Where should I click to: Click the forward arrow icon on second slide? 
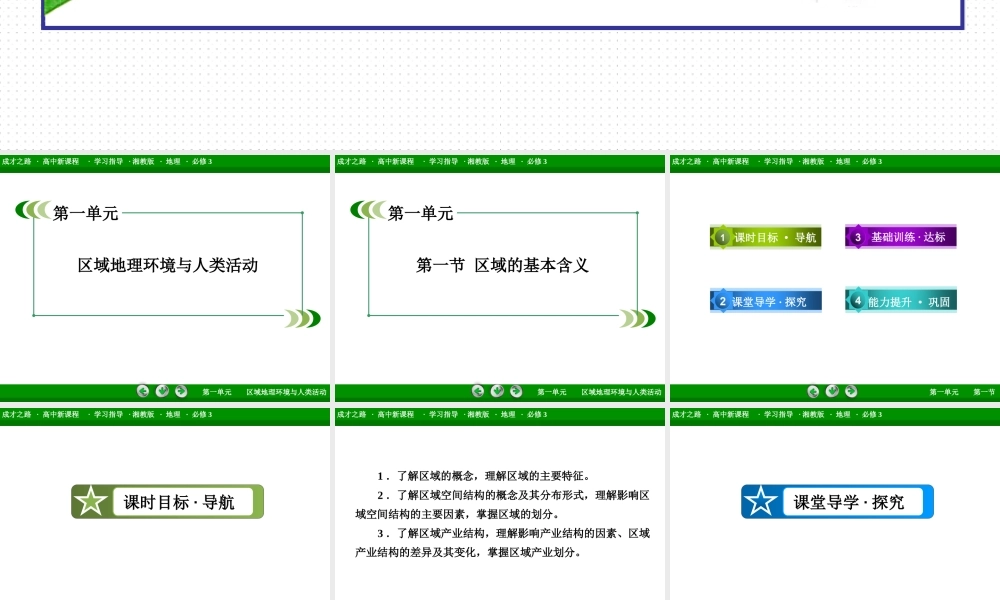[x=516, y=391]
